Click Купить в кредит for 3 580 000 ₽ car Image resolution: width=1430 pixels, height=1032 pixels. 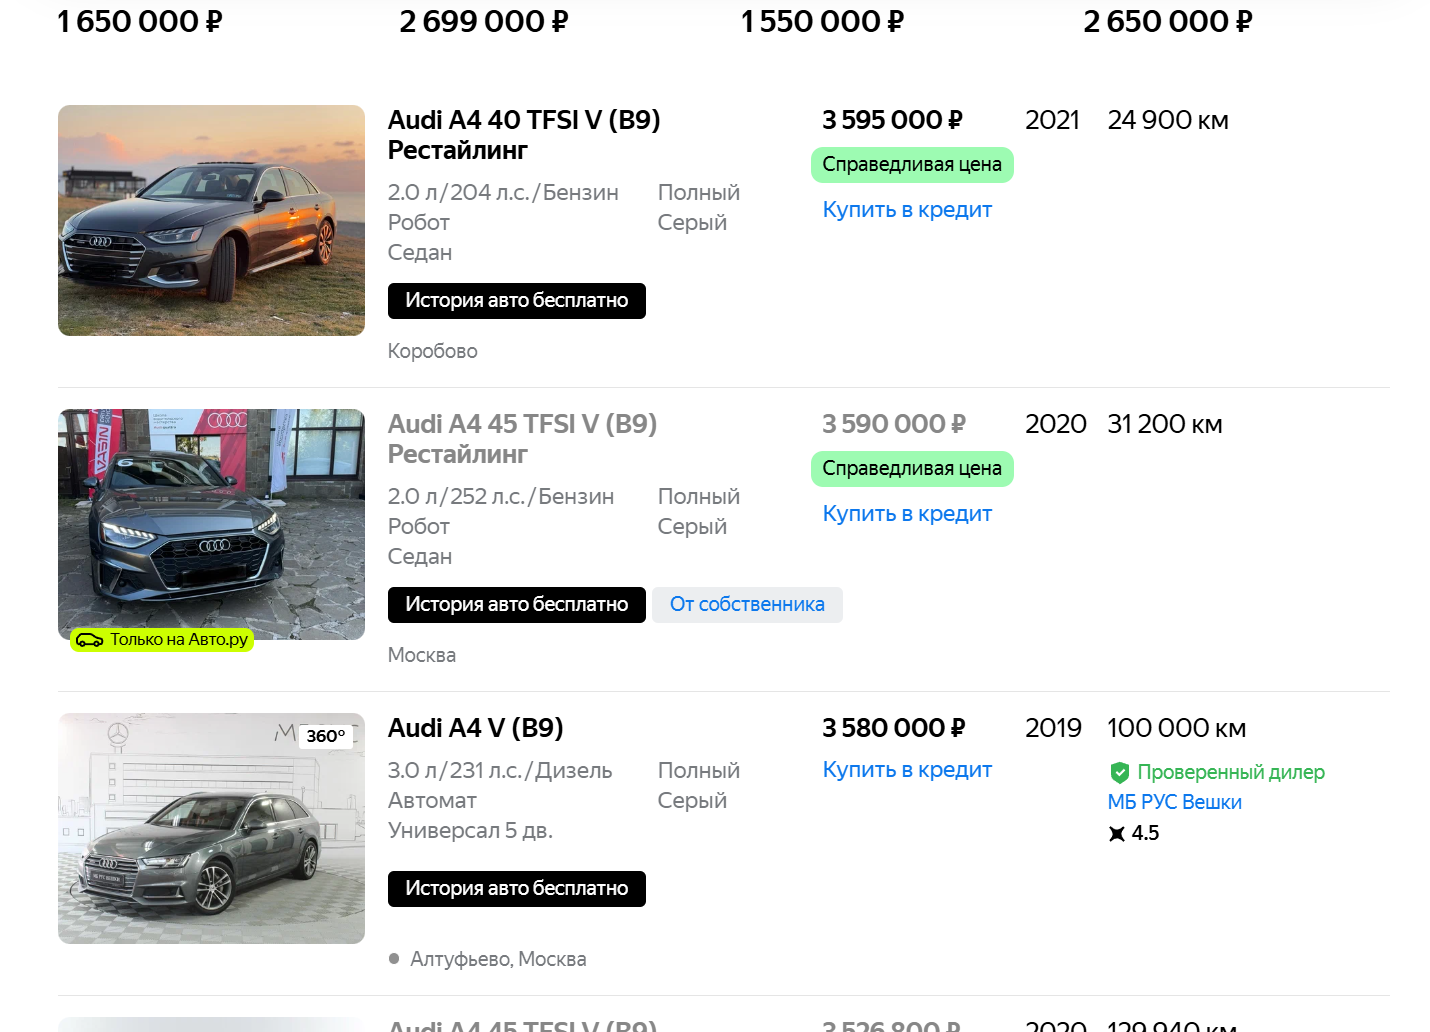(906, 770)
